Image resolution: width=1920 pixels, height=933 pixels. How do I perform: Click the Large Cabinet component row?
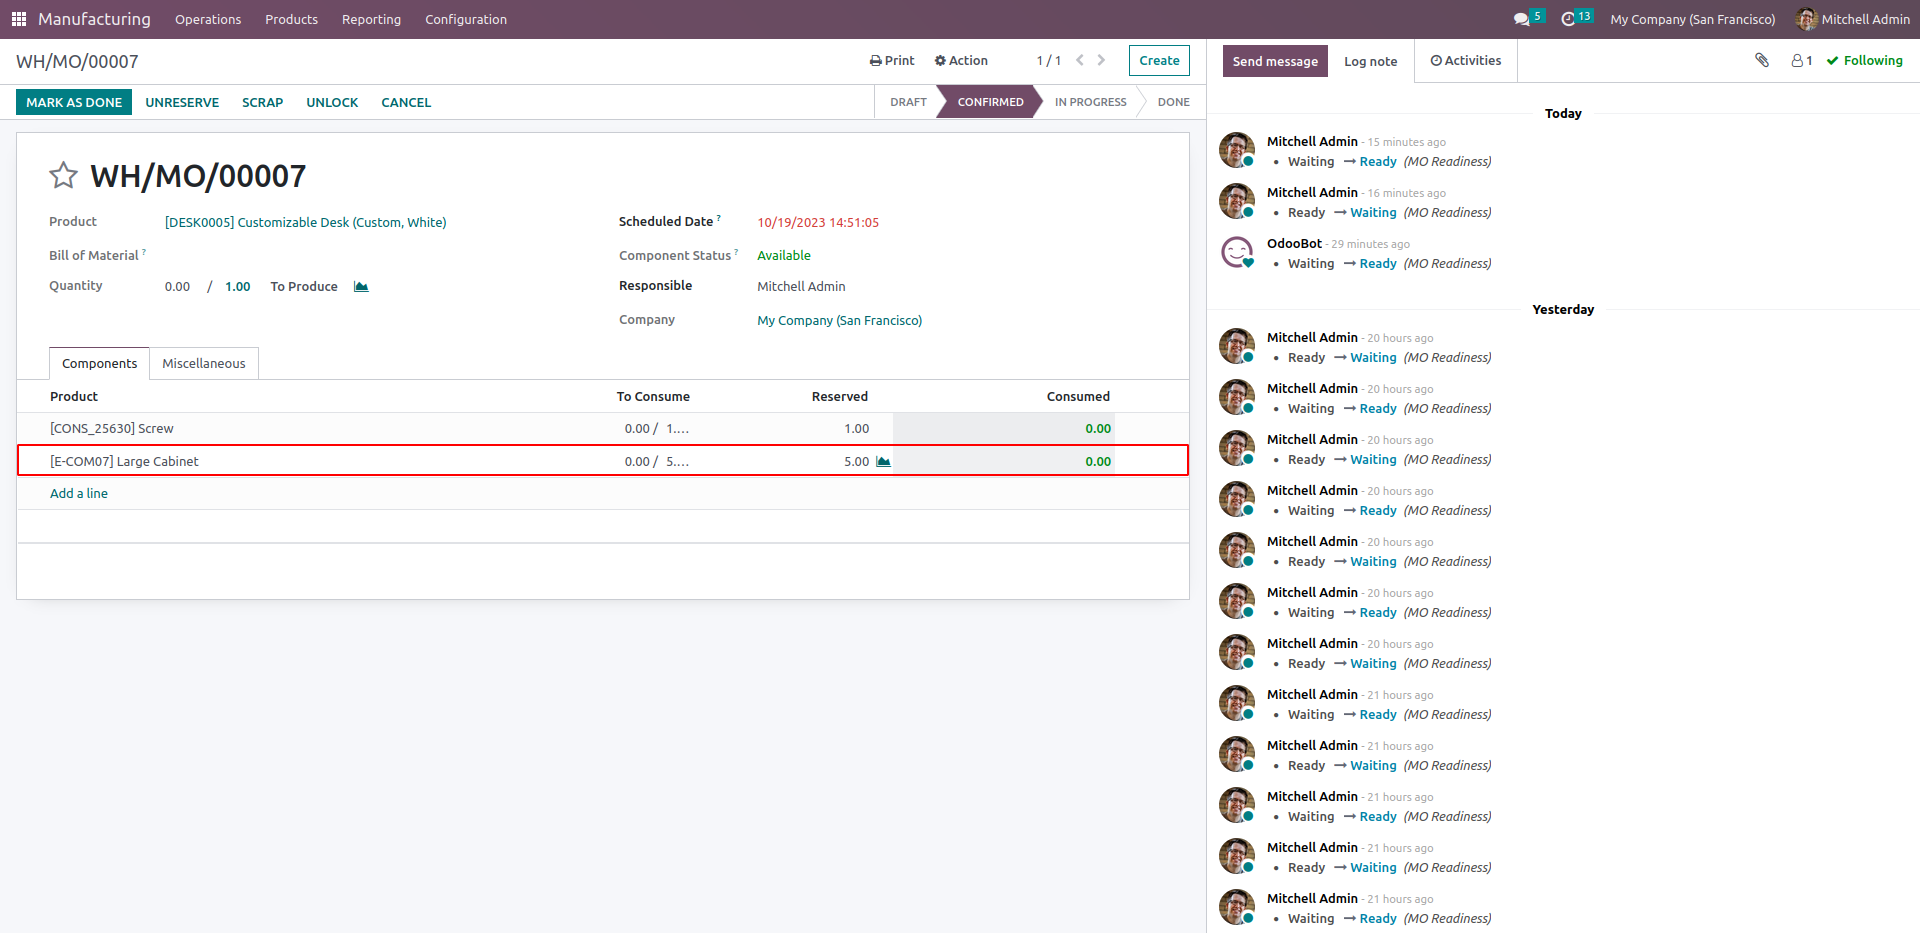pos(603,461)
